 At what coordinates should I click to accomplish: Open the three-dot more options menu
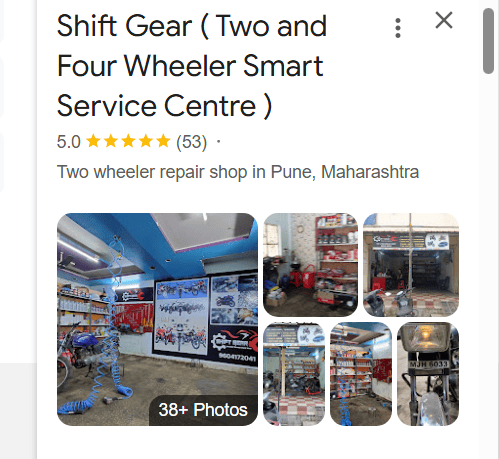pyautogui.click(x=397, y=28)
